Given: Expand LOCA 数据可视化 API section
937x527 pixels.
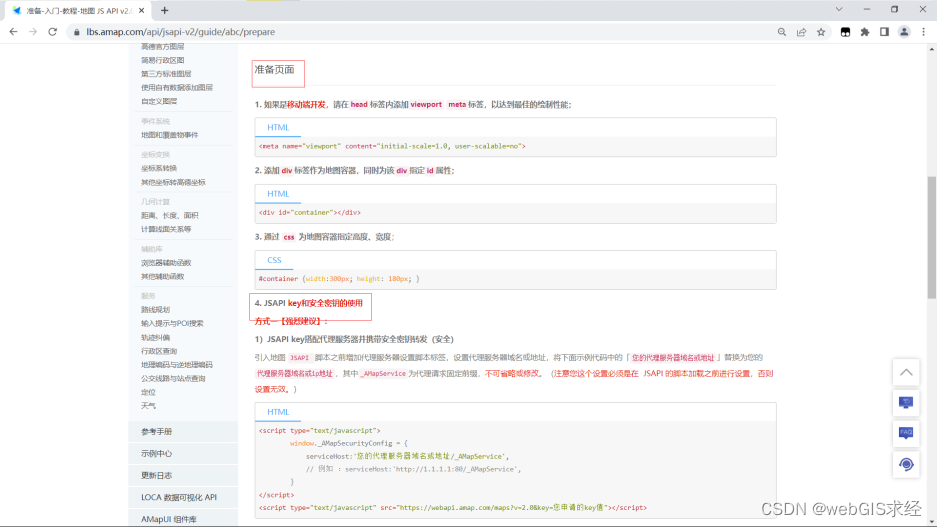Looking at the screenshot, I should click(183, 497).
